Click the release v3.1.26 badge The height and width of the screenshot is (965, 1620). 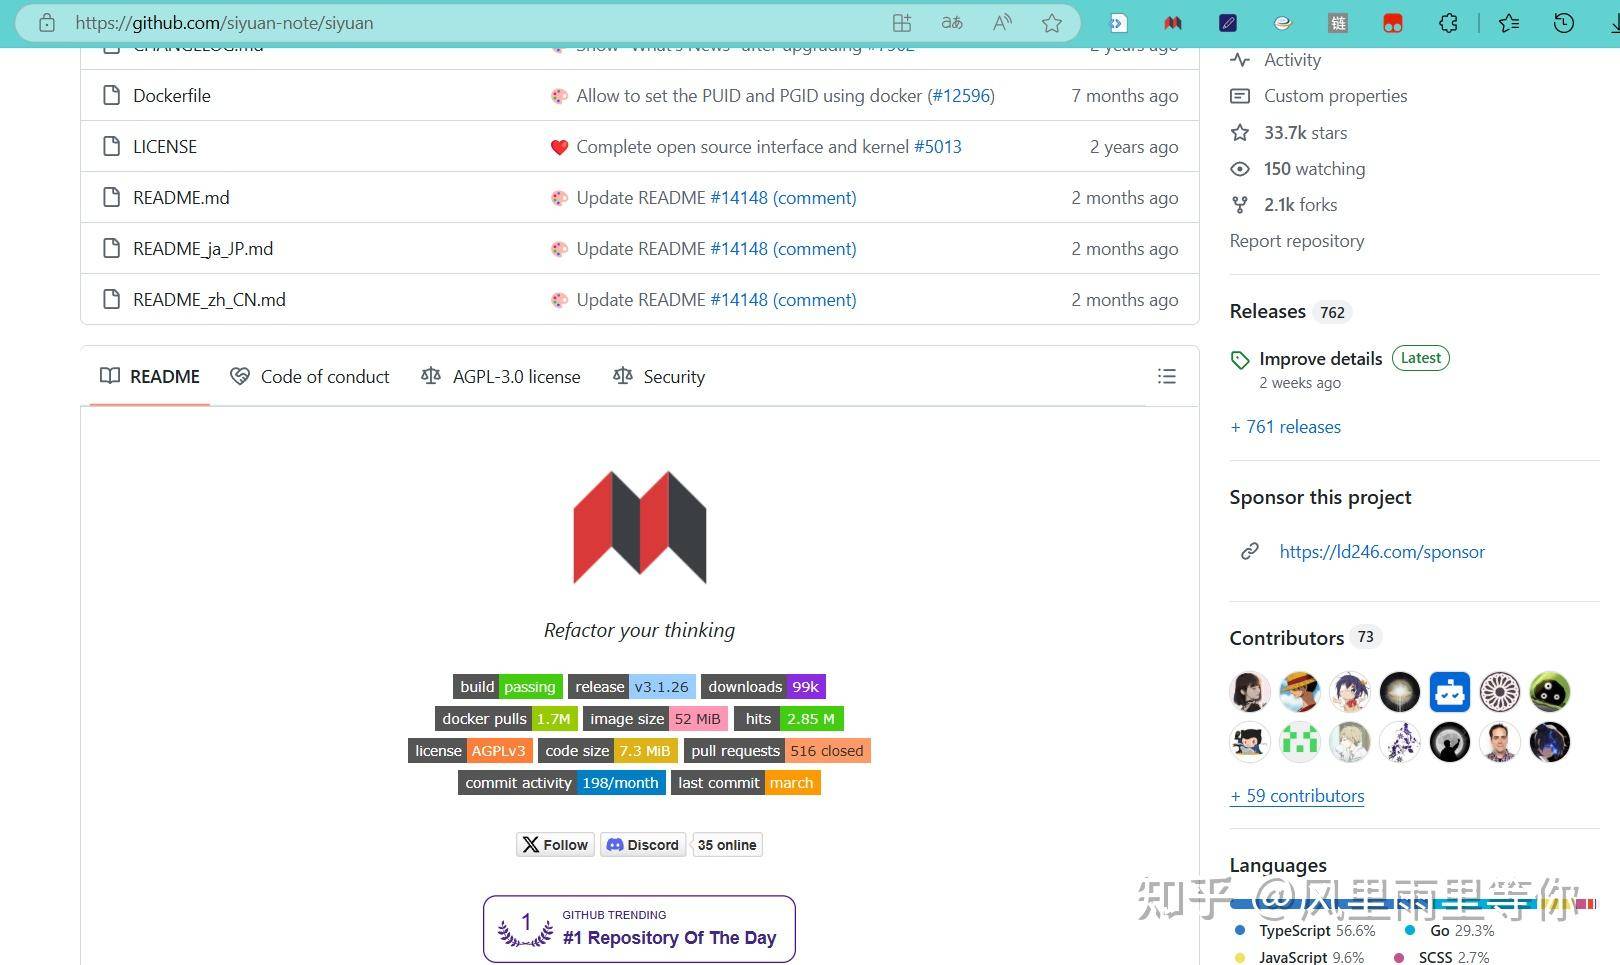pos(632,686)
